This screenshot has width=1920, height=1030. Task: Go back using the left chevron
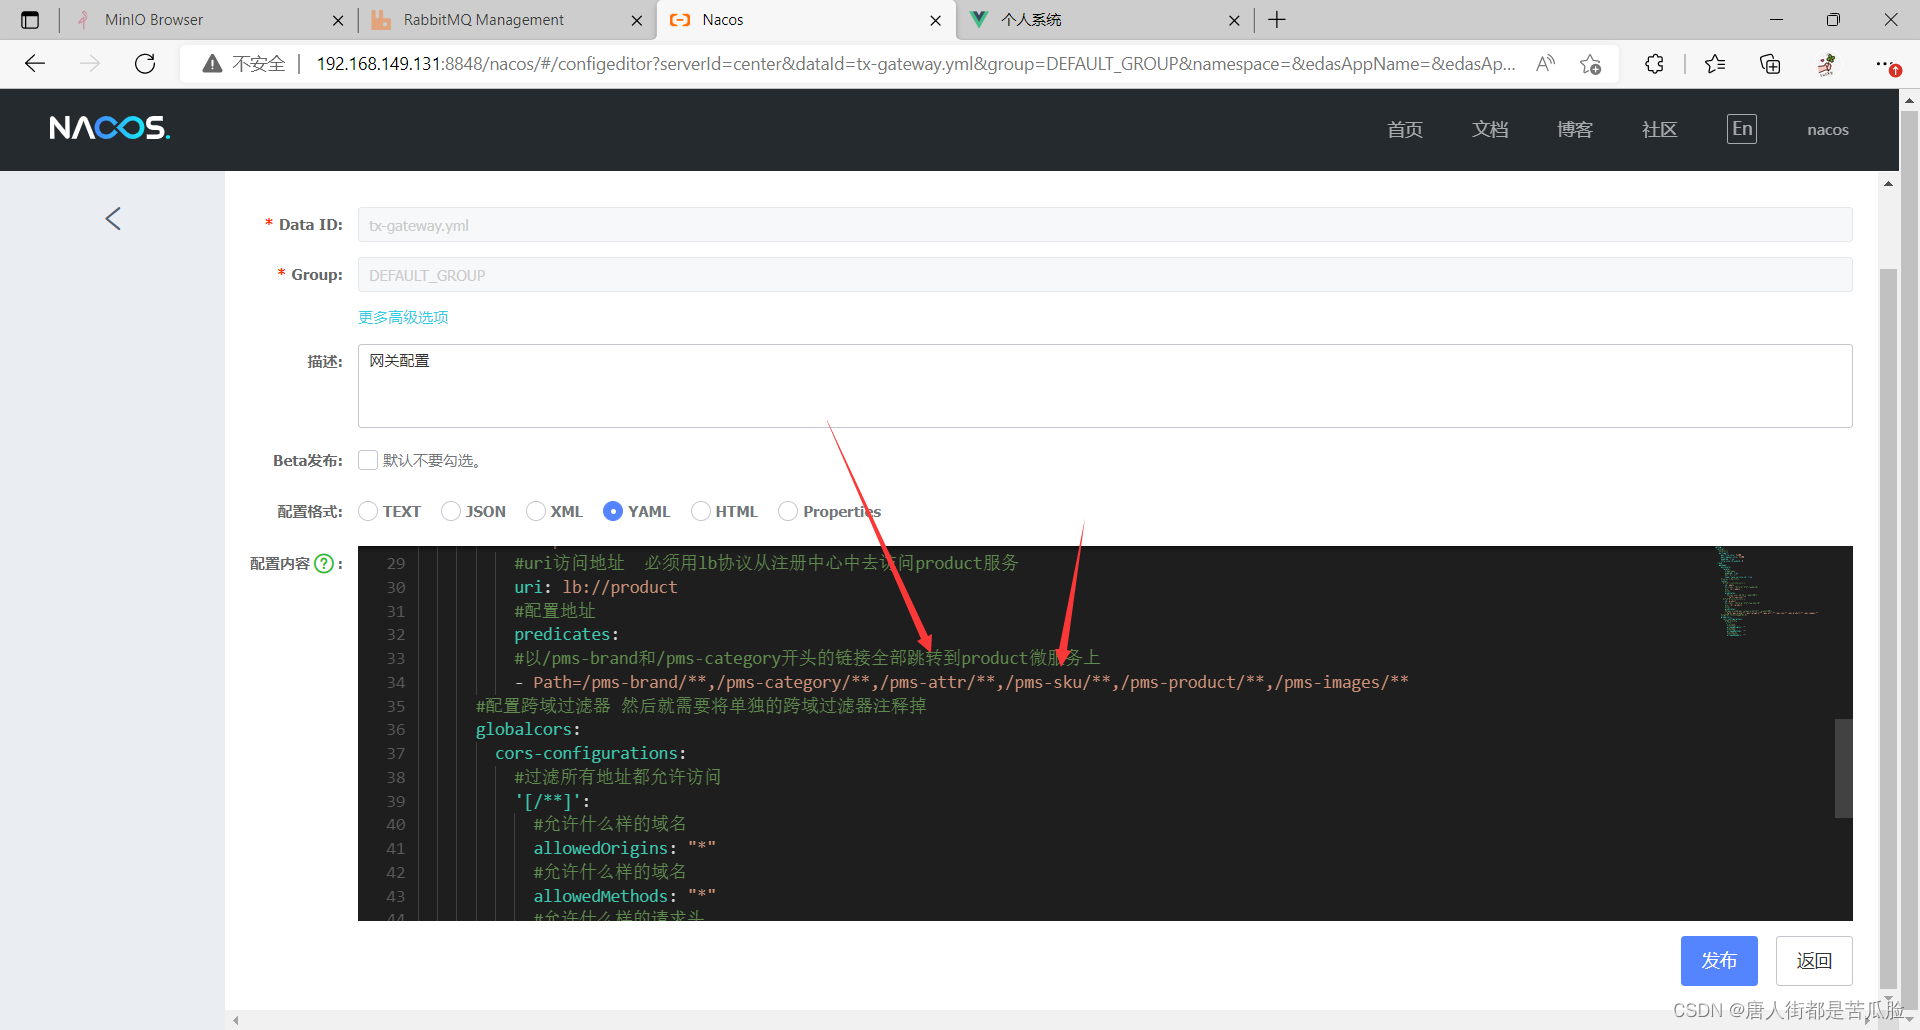(113, 218)
